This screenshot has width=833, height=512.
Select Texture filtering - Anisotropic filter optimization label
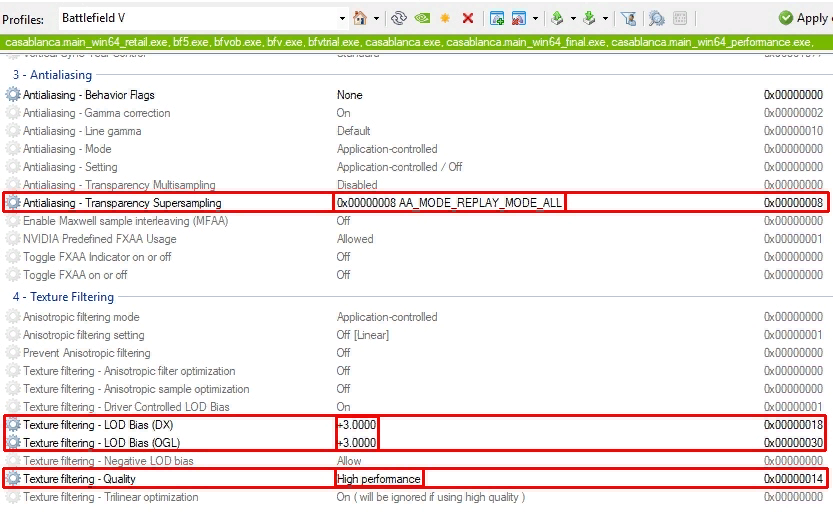point(129,371)
